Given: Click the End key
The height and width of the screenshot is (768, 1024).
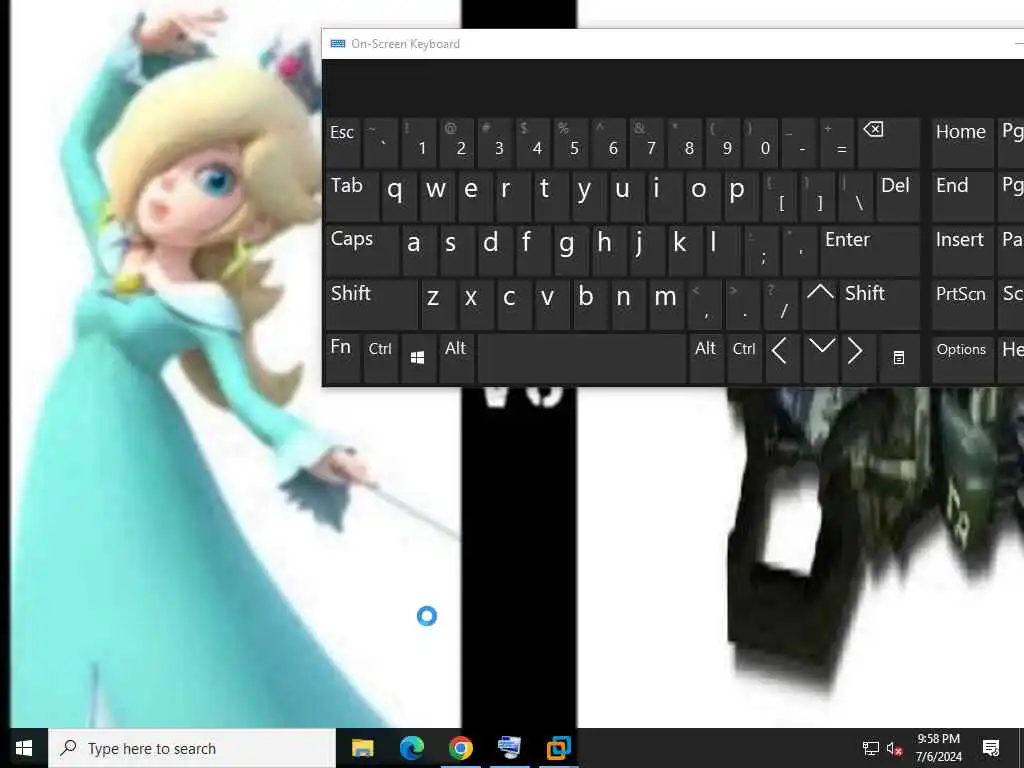Looking at the screenshot, I should (963, 196).
